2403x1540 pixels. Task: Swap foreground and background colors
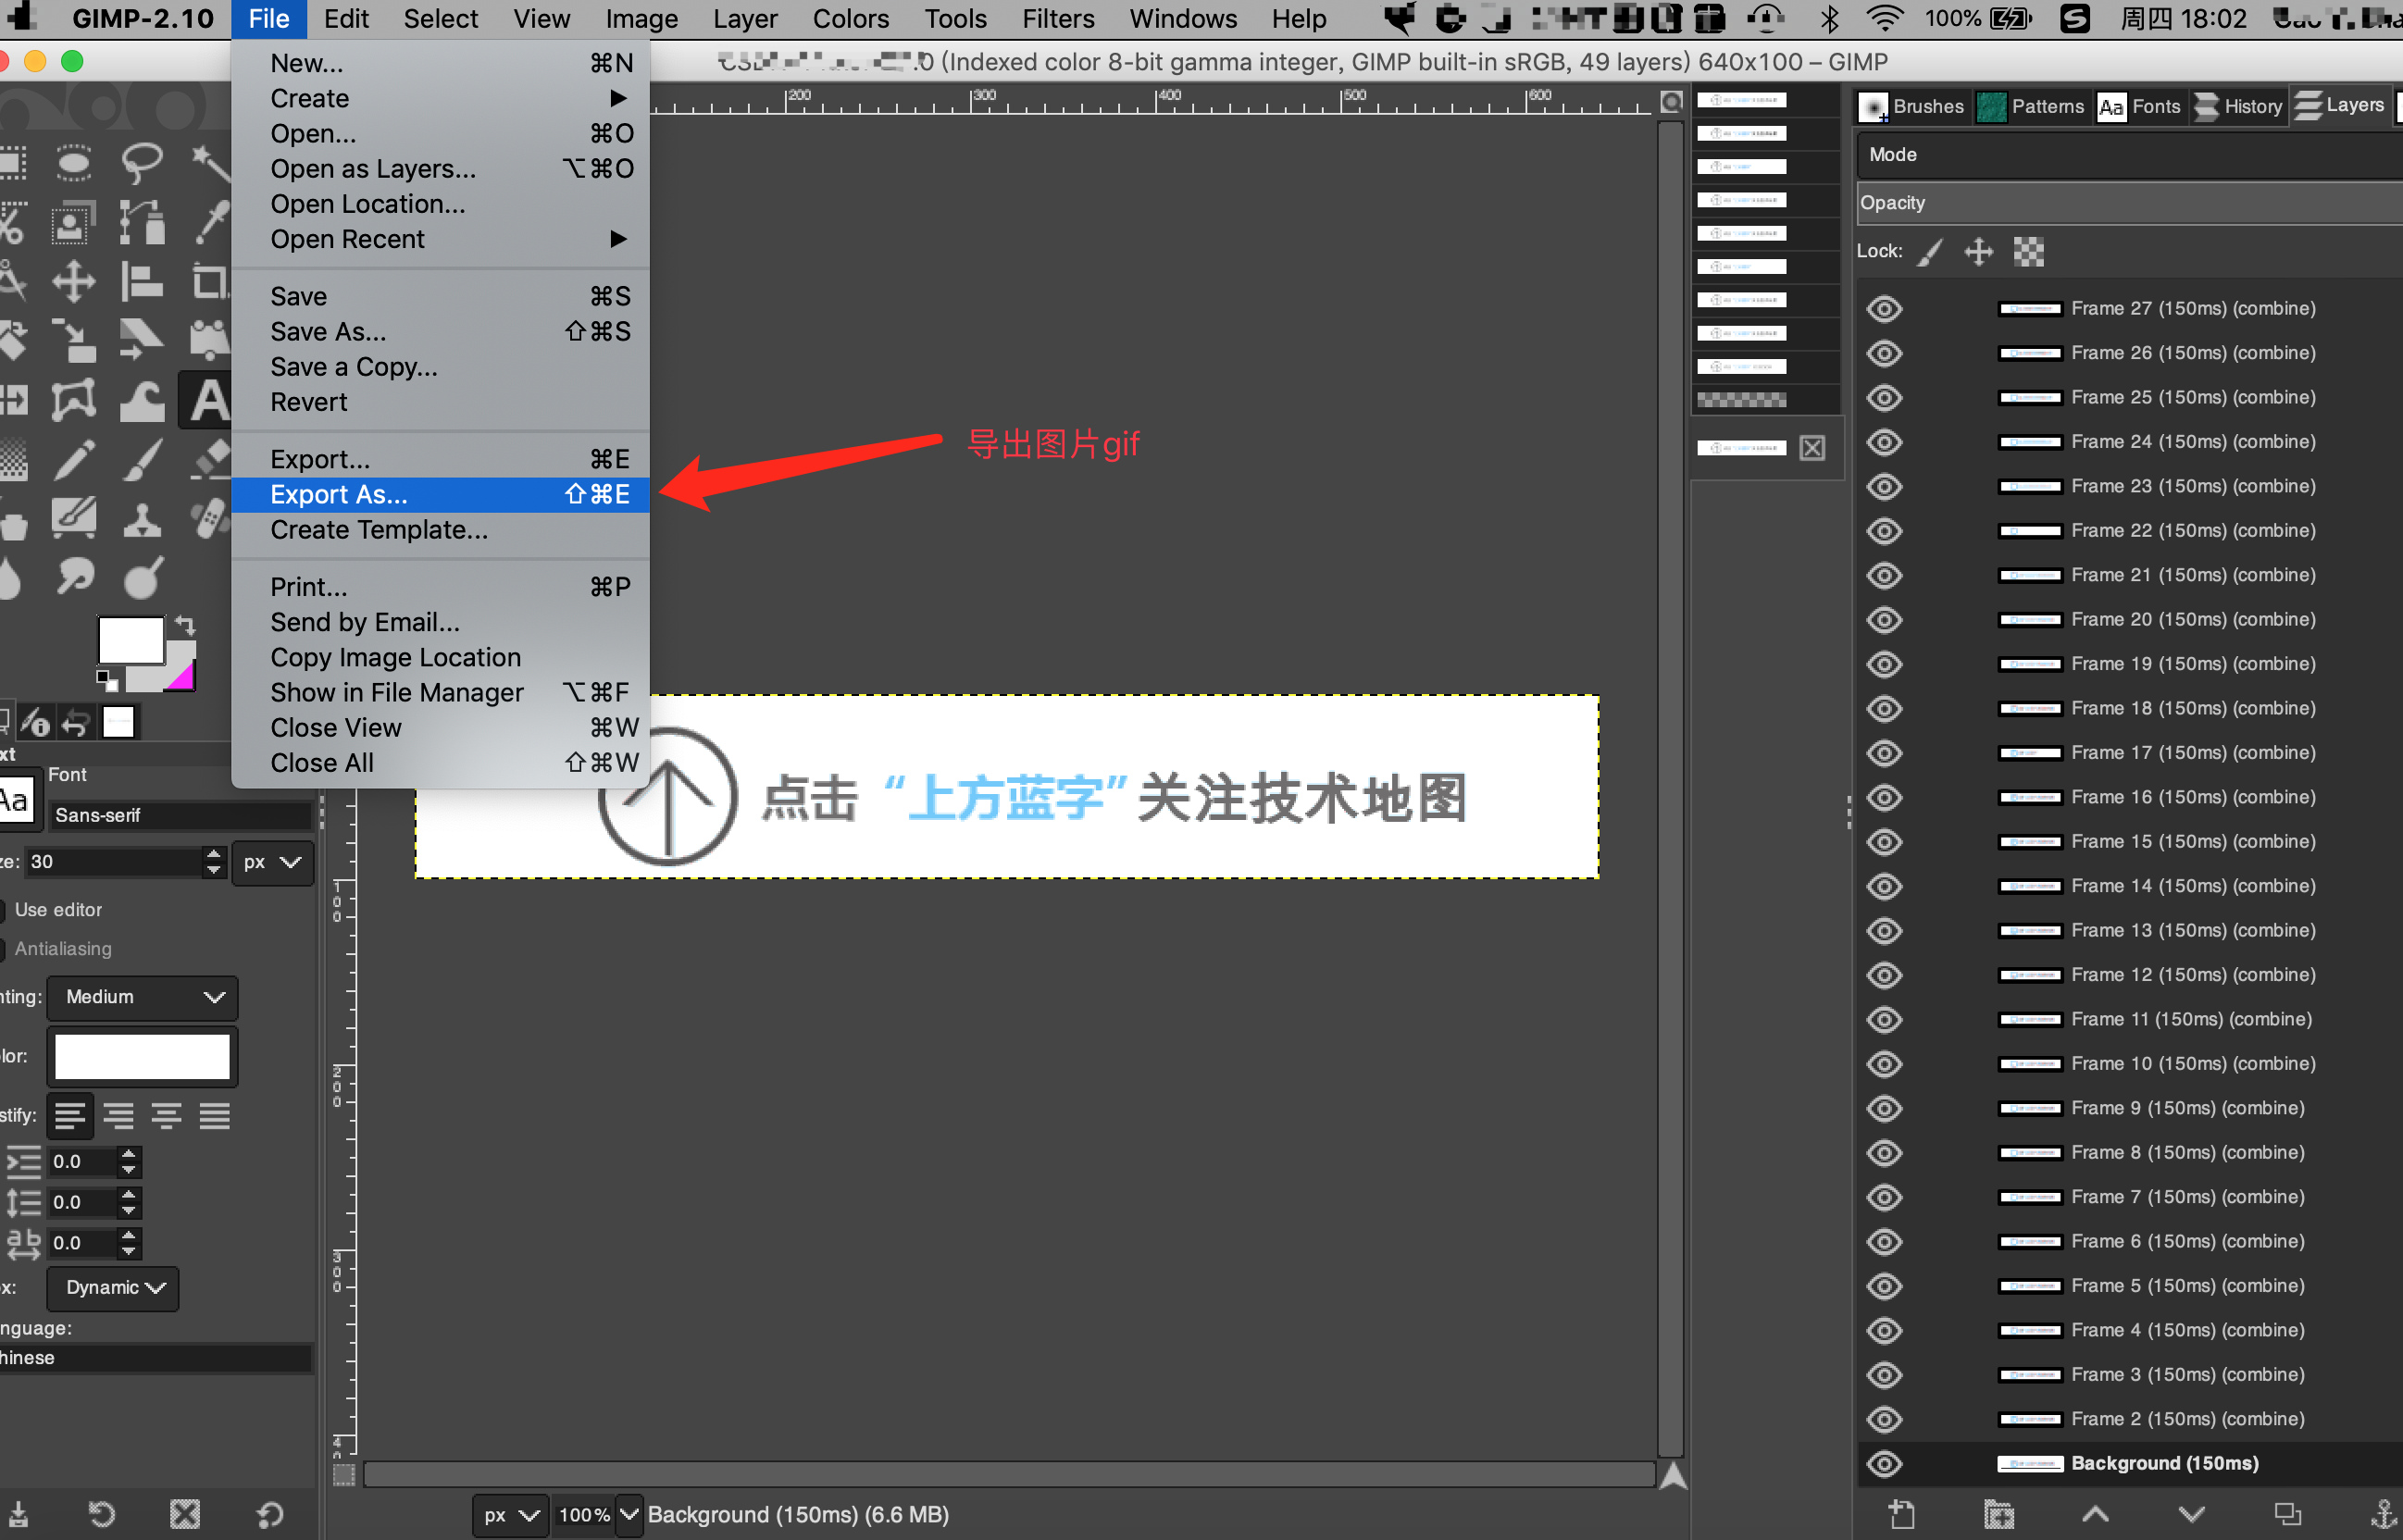point(186,625)
